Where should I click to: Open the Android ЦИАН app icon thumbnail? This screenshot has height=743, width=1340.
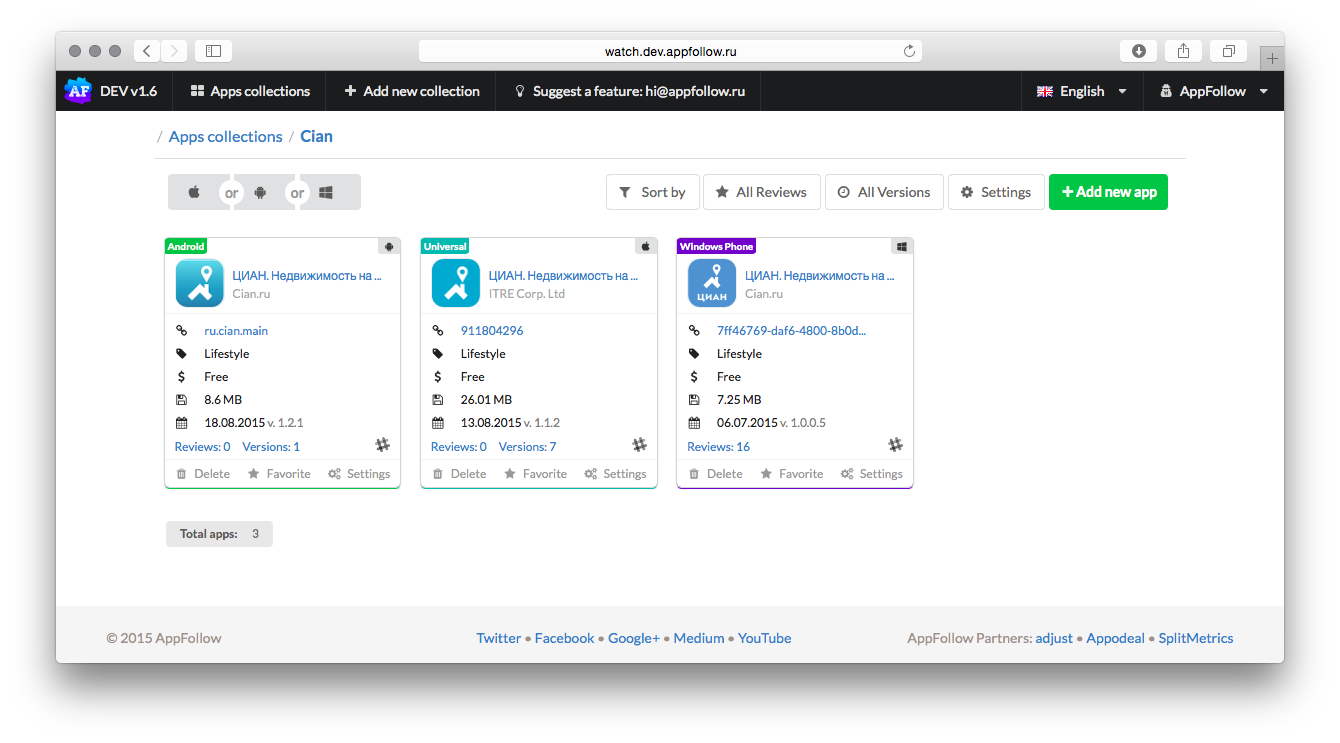click(x=200, y=283)
